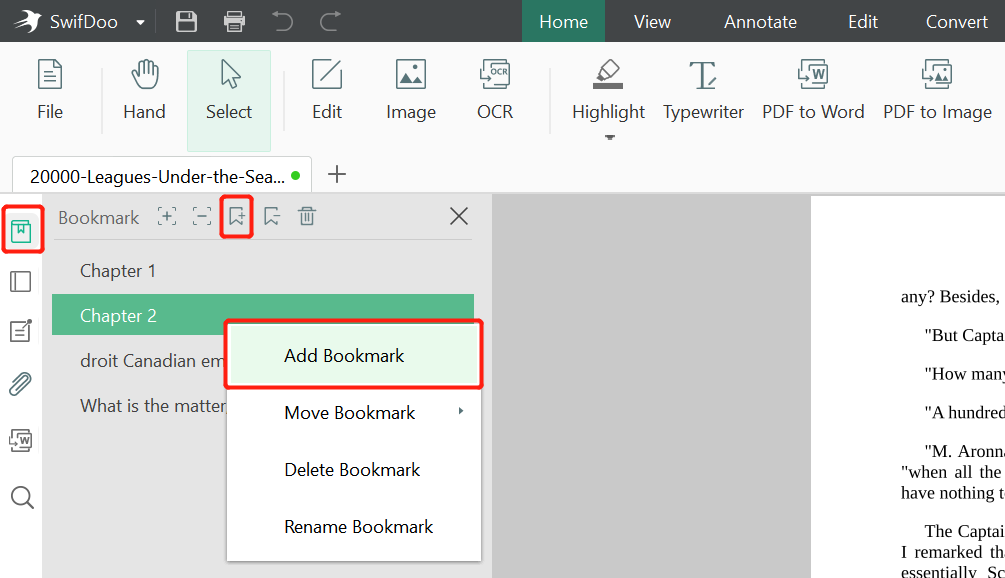Viewport: 1005px width, 578px height.
Task: Click the Highlight tool icon
Action: (608, 73)
